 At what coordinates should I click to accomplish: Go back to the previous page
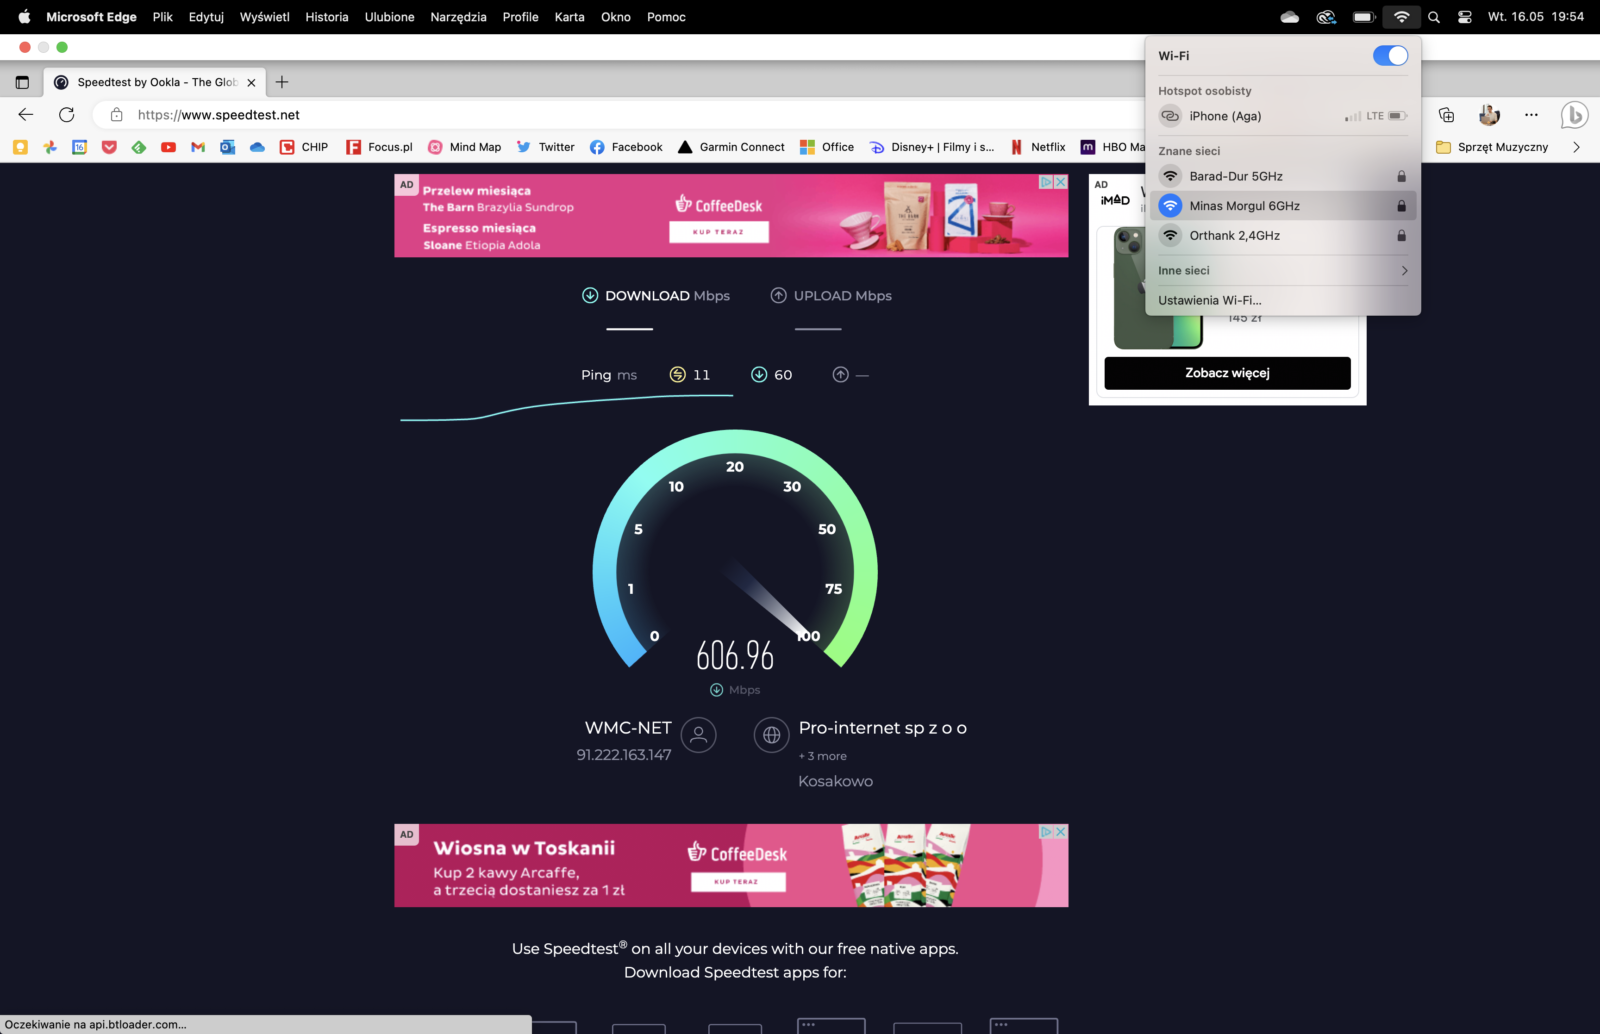(x=26, y=115)
